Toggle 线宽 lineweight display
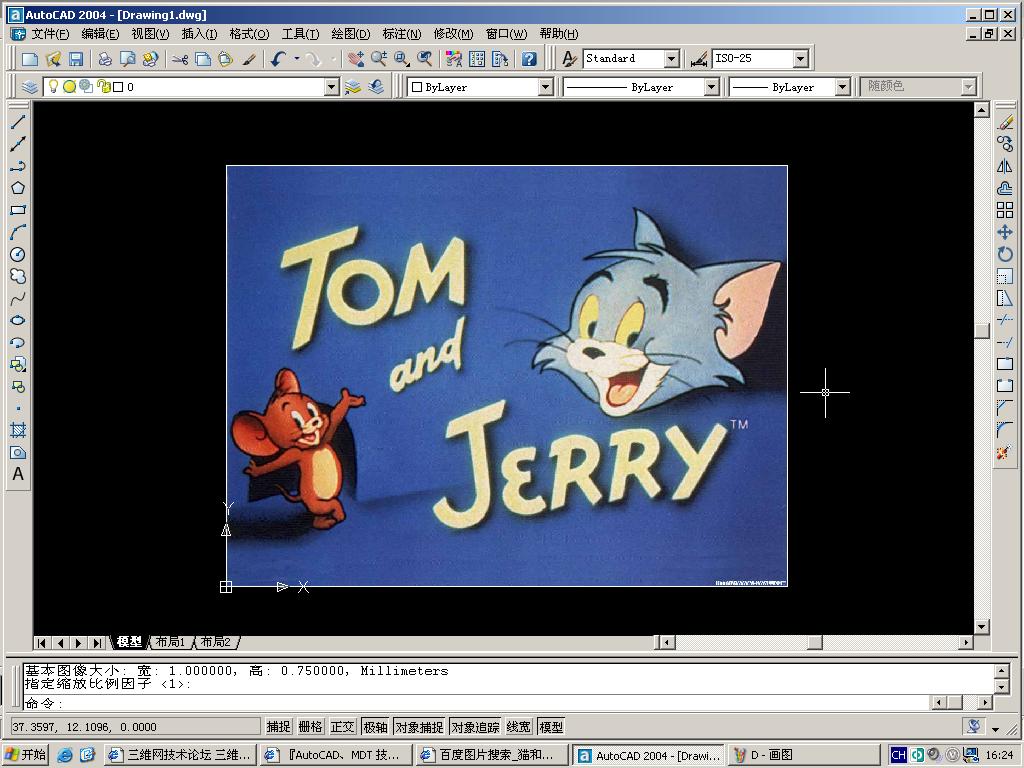The height and width of the screenshot is (768, 1024). pyautogui.click(x=519, y=727)
